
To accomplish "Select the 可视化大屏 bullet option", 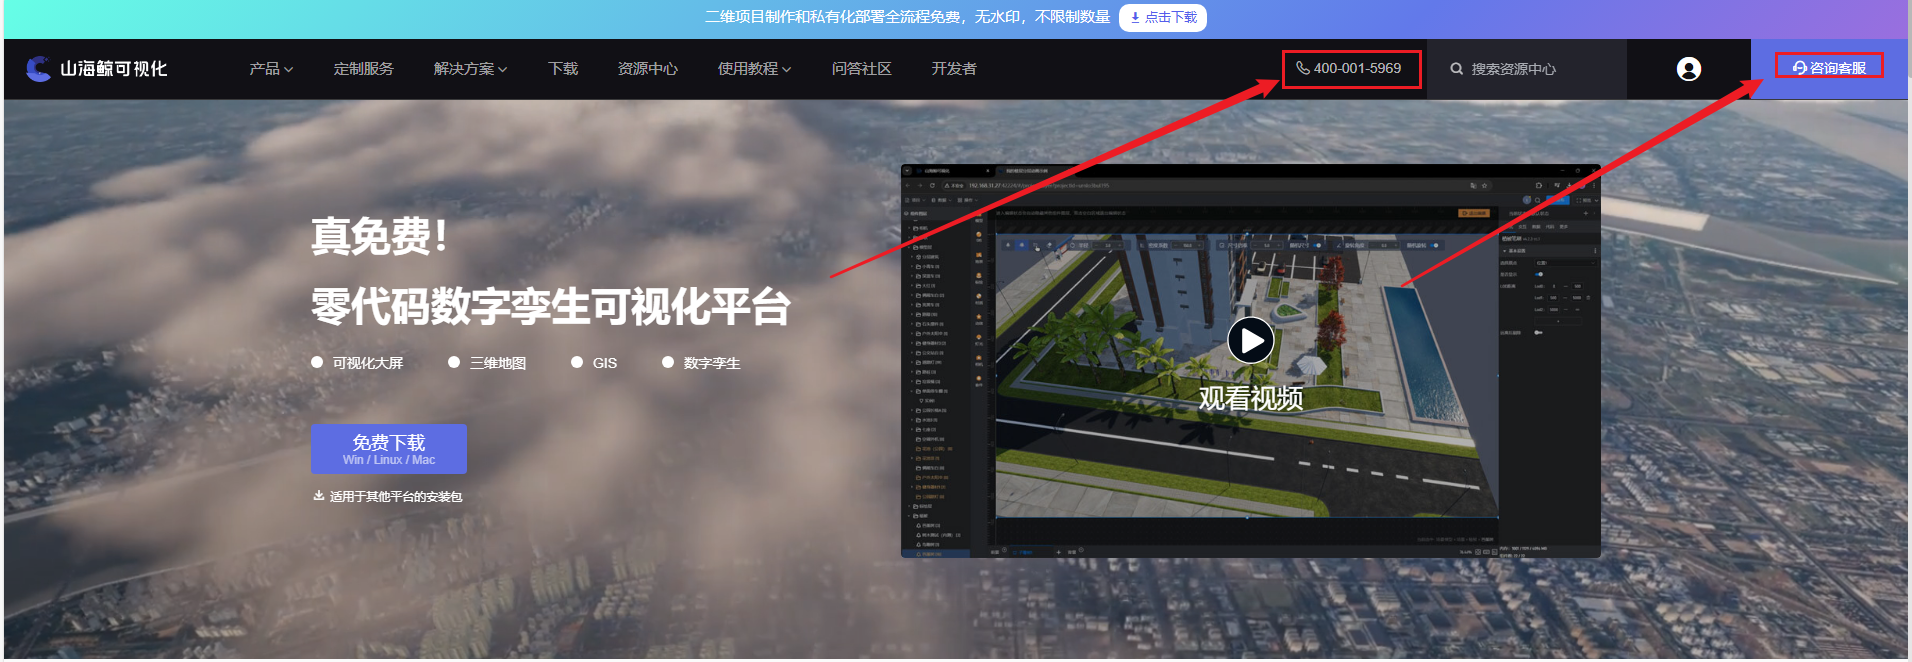I will tap(317, 363).
